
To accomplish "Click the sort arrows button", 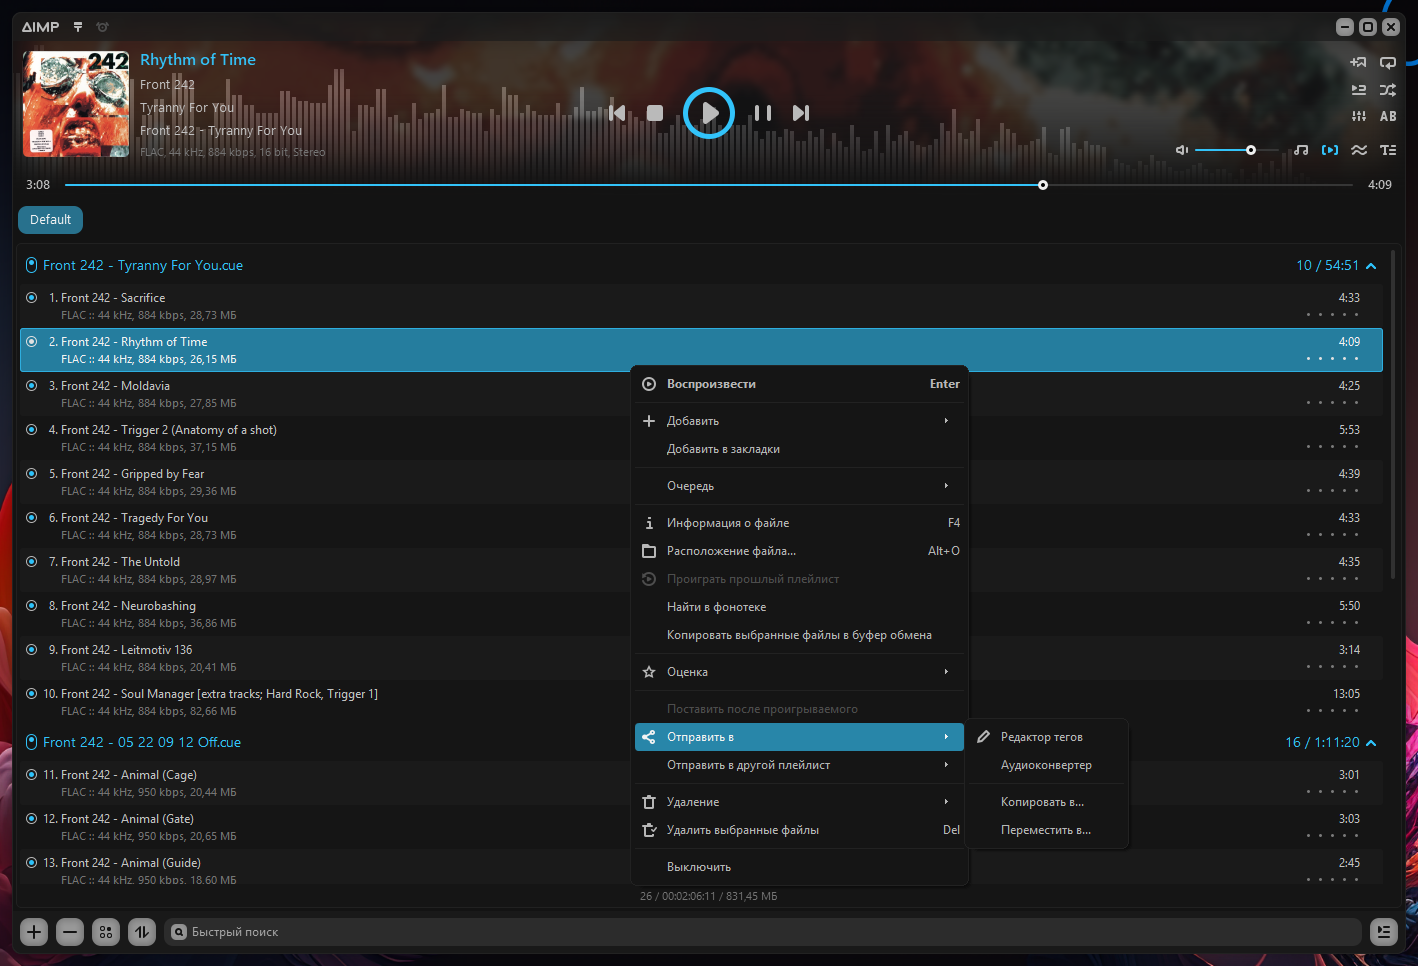I will click(142, 932).
